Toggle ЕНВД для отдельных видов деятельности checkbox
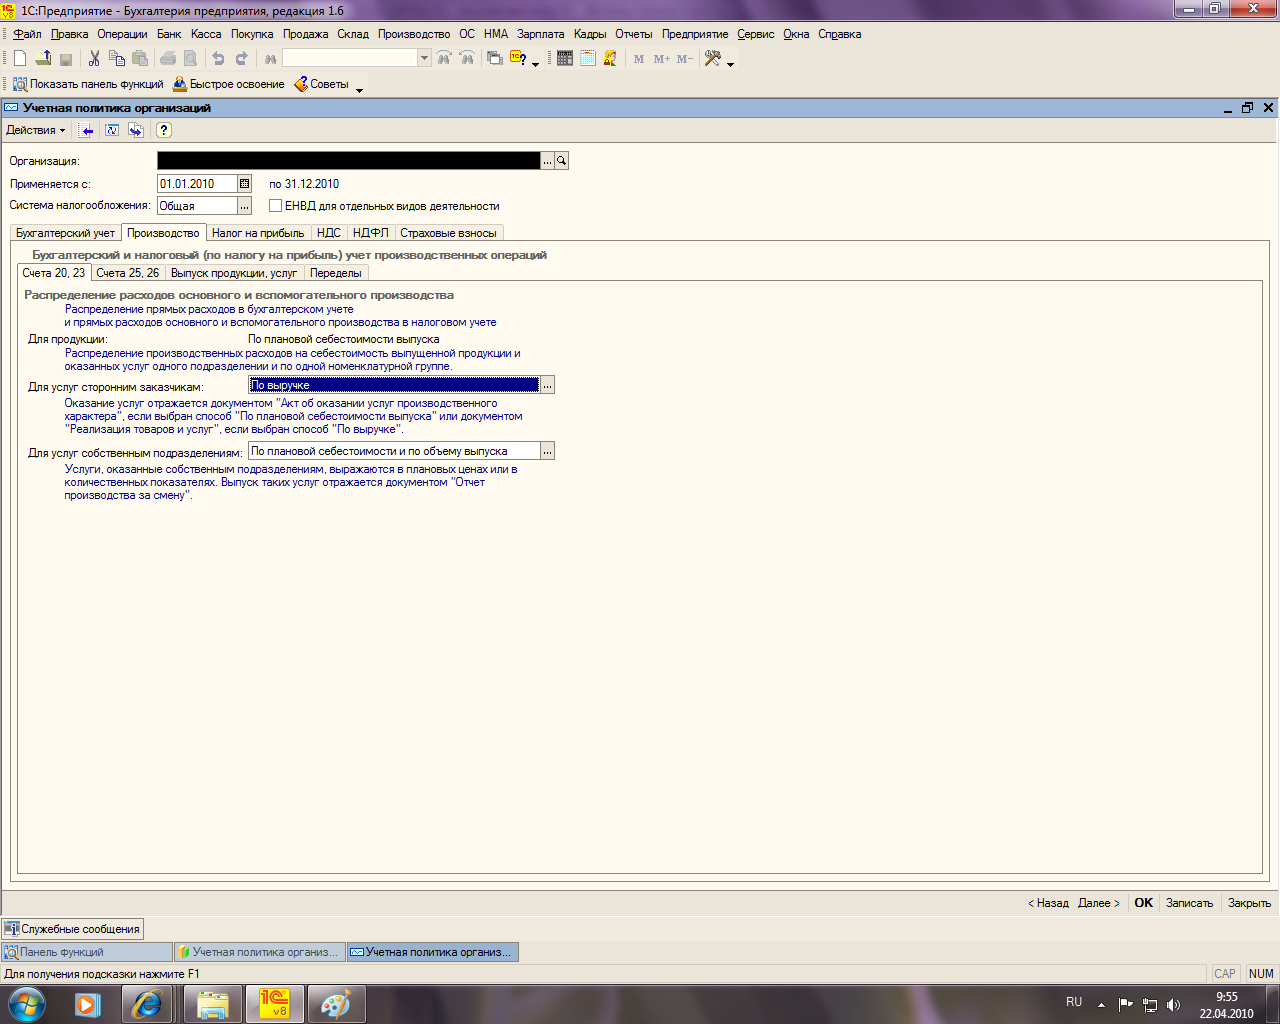 [x=276, y=206]
